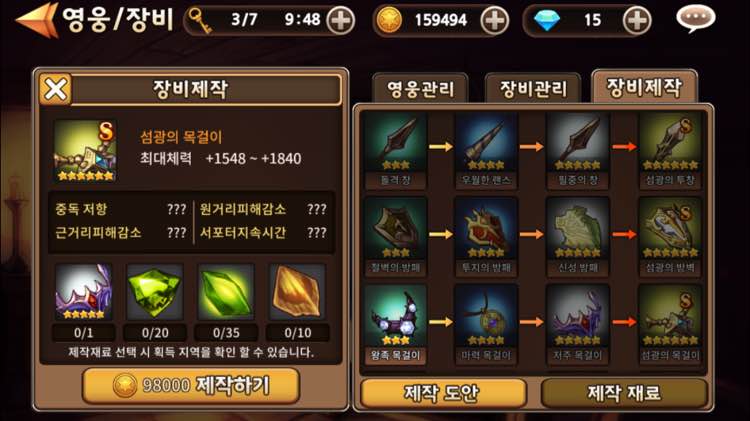Craft item with 98000 제작하기 button
The height and width of the screenshot is (421, 750).
click(191, 385)
